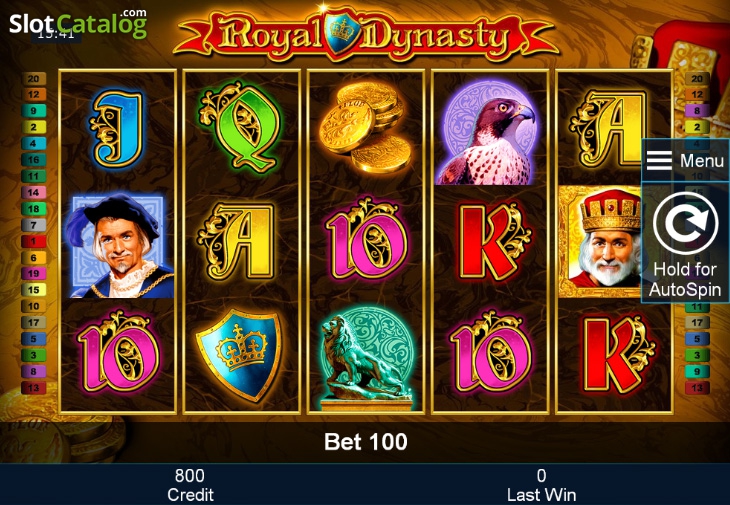The image size is (730, 505).
Task: Click the Royal Dynasty title banner
Action: [x=365, y=35]
